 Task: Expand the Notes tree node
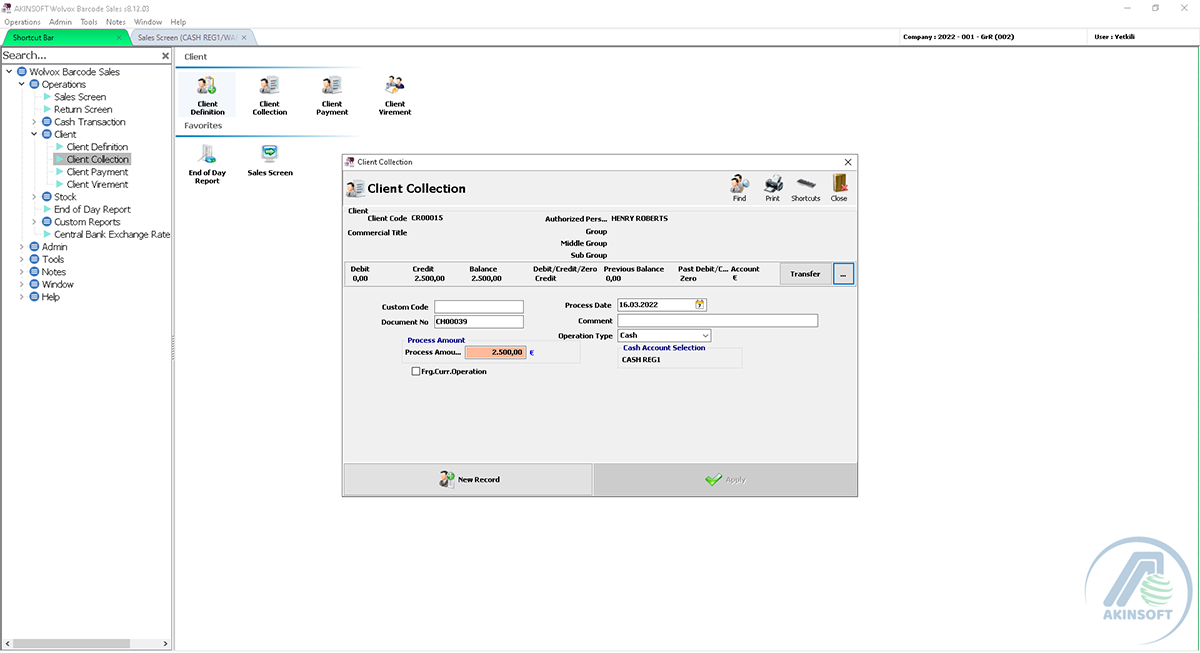tap(22, 272)
